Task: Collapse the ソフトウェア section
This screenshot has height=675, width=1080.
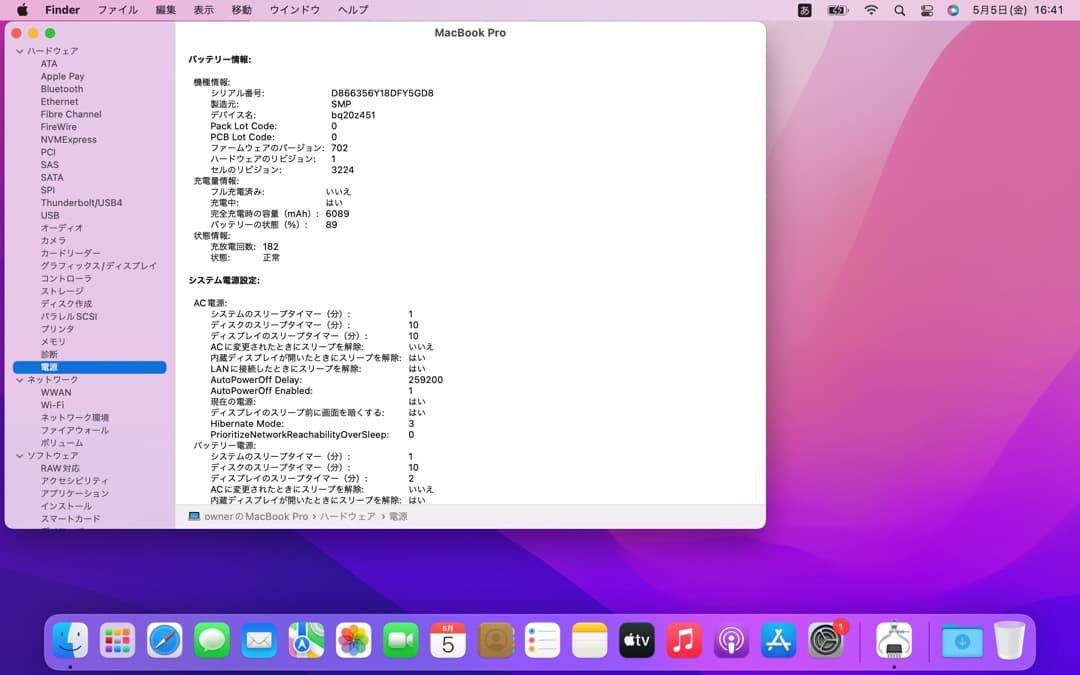Action: [x=20, y=456]
